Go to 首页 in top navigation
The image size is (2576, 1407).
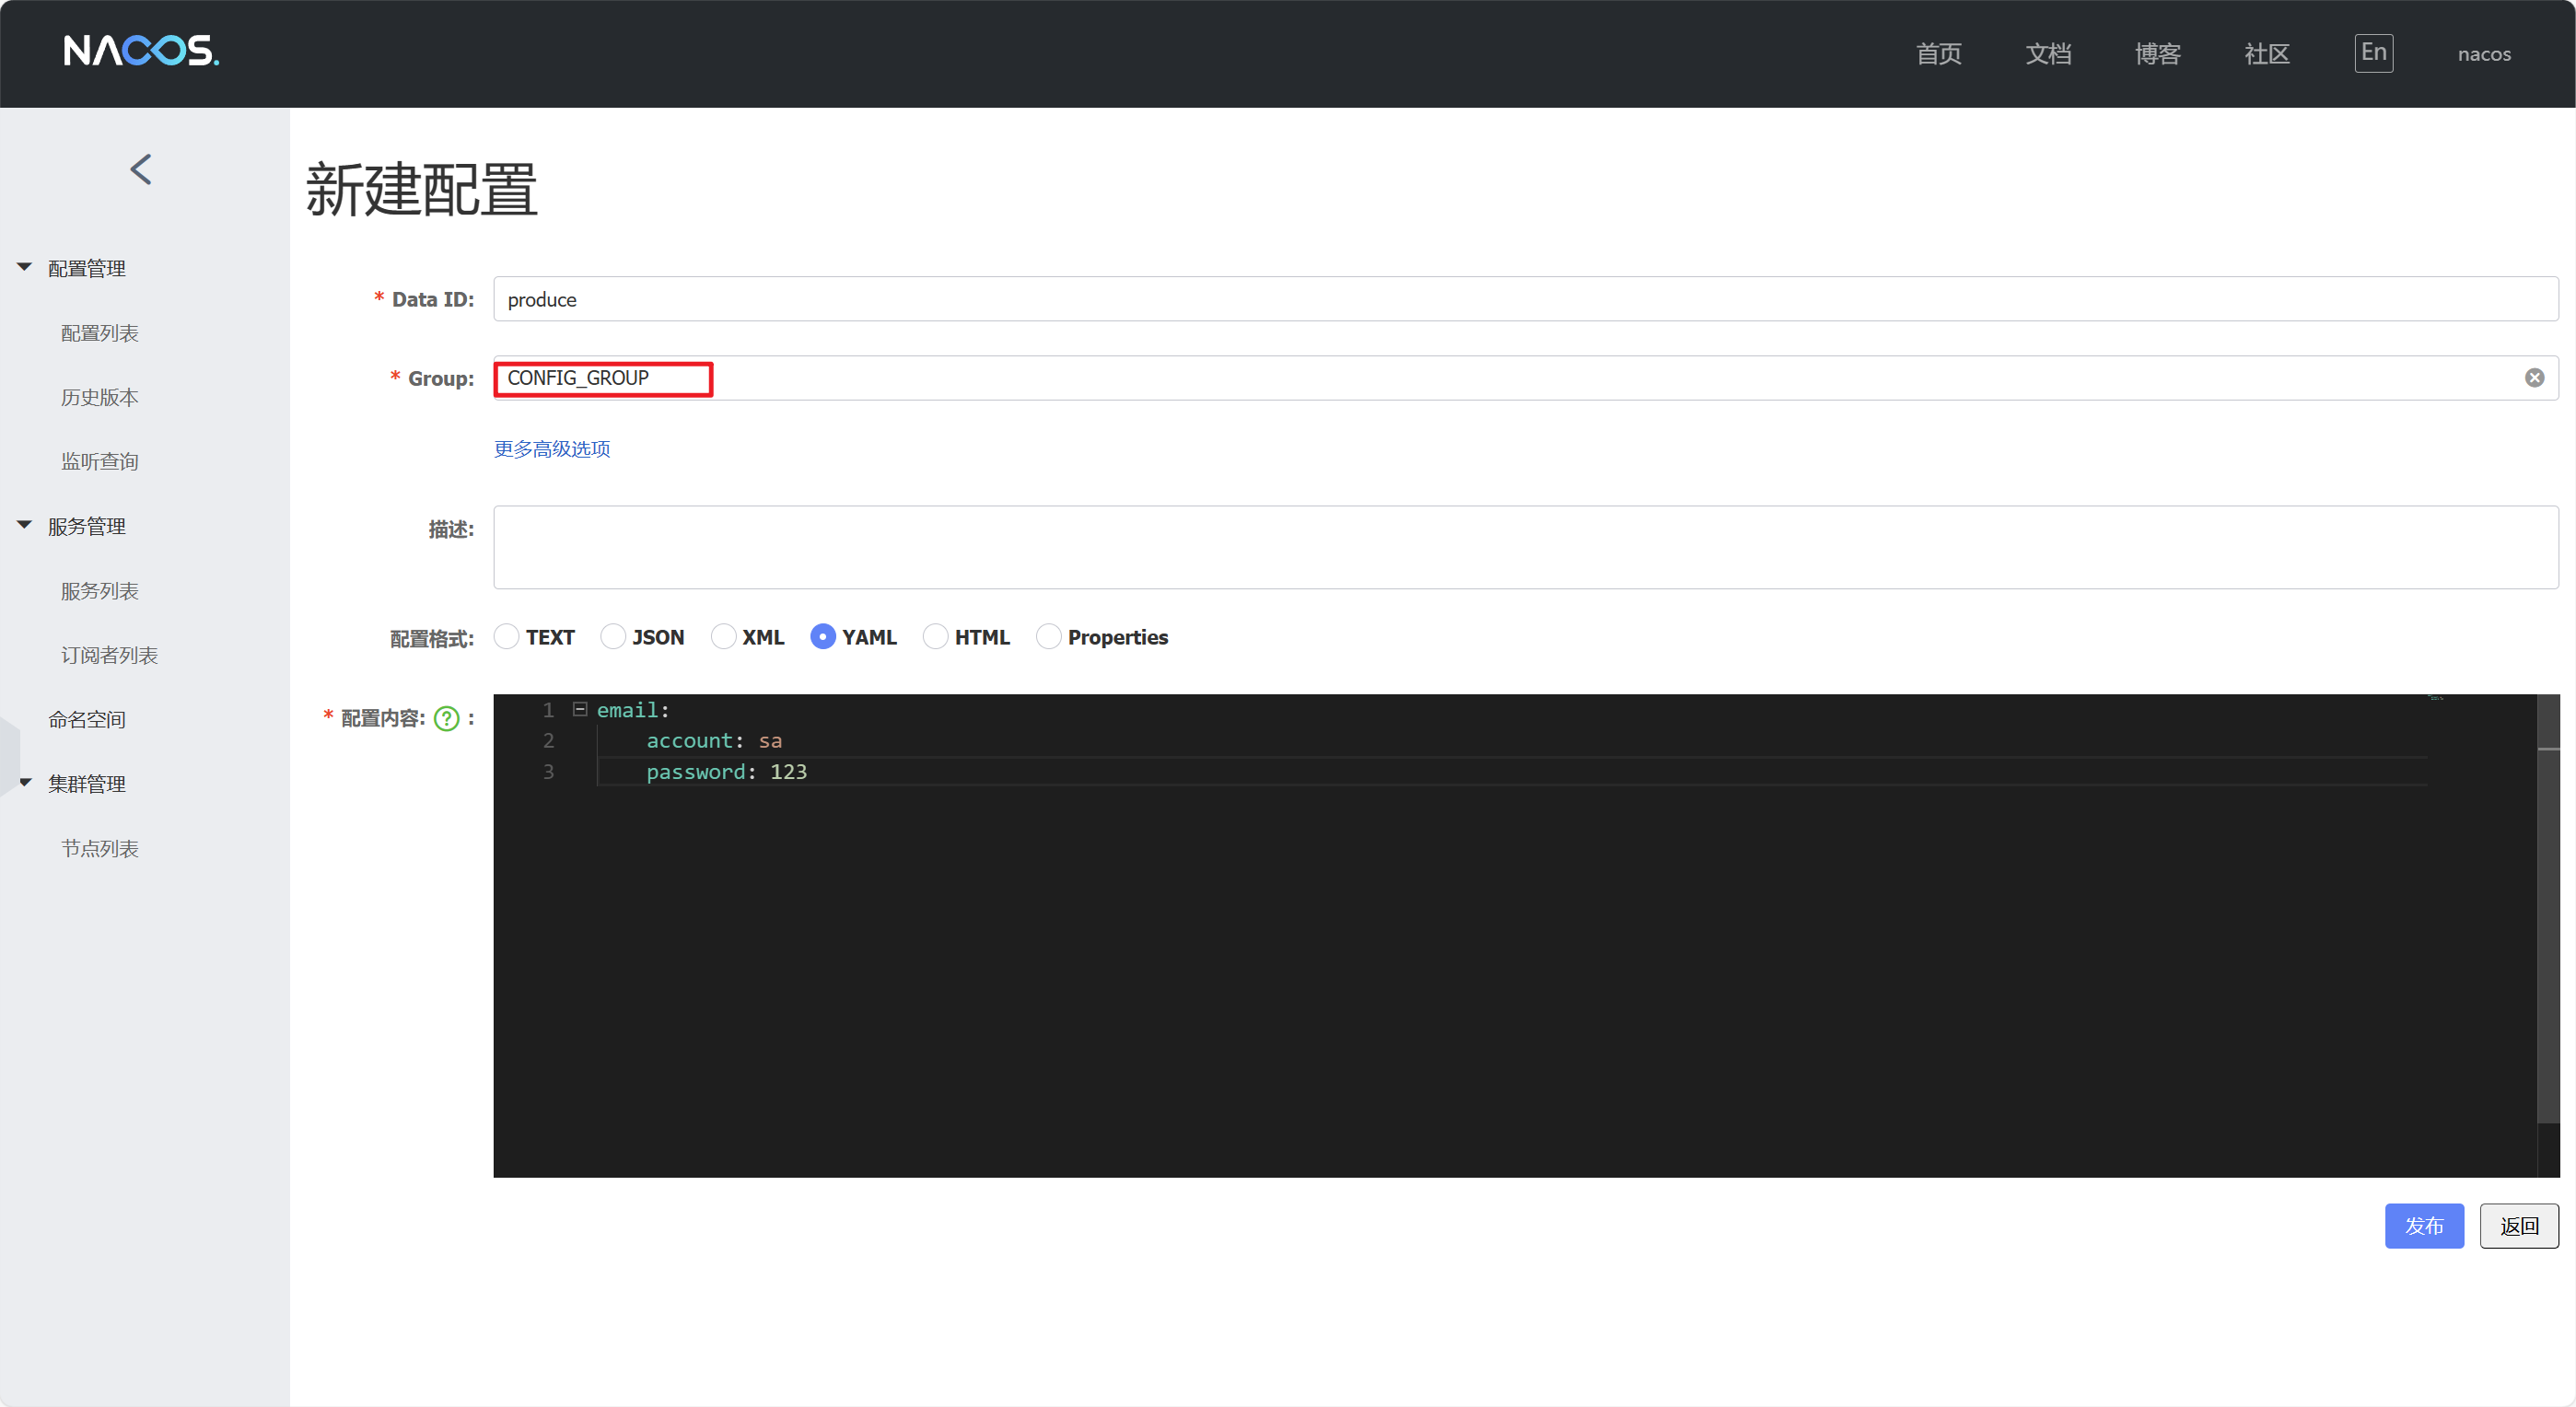(x=1939, y=54)
